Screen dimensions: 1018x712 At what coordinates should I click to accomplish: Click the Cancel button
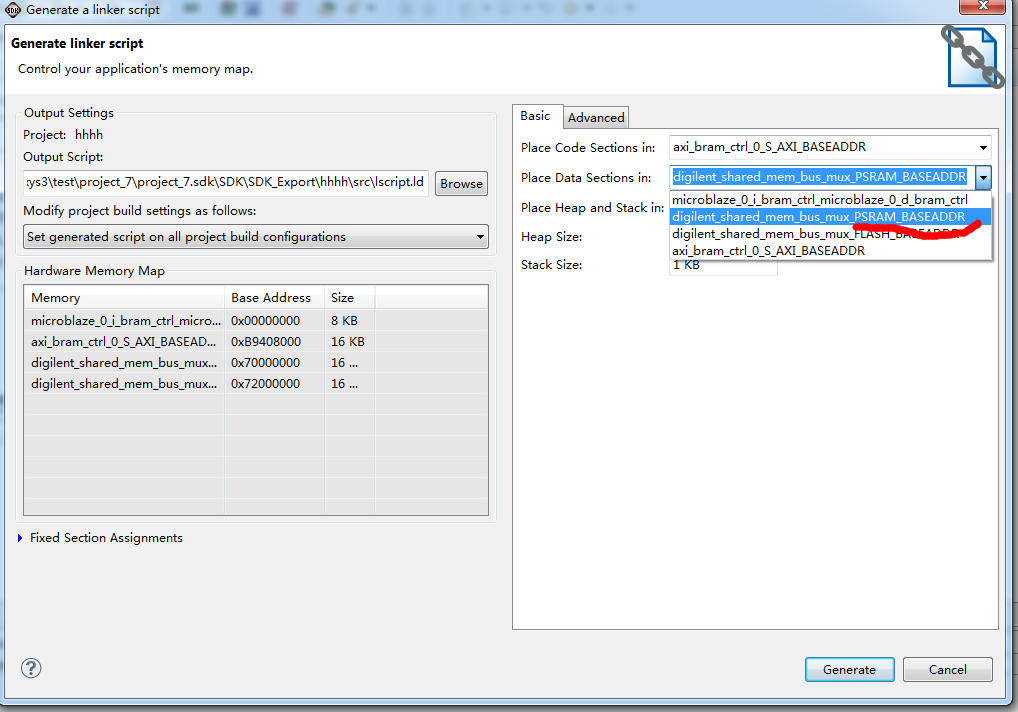tap(947, 669)
